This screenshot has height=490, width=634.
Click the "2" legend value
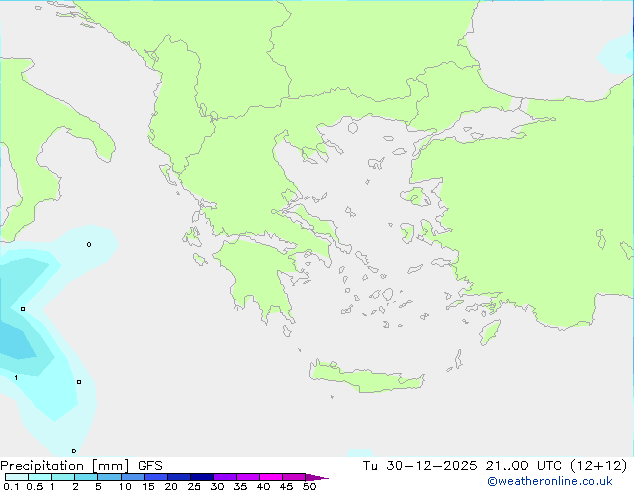(75, 486)
